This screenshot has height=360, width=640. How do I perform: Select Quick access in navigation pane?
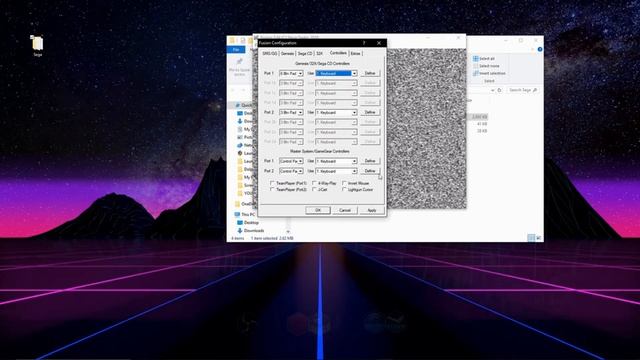[x=244, y=105]
